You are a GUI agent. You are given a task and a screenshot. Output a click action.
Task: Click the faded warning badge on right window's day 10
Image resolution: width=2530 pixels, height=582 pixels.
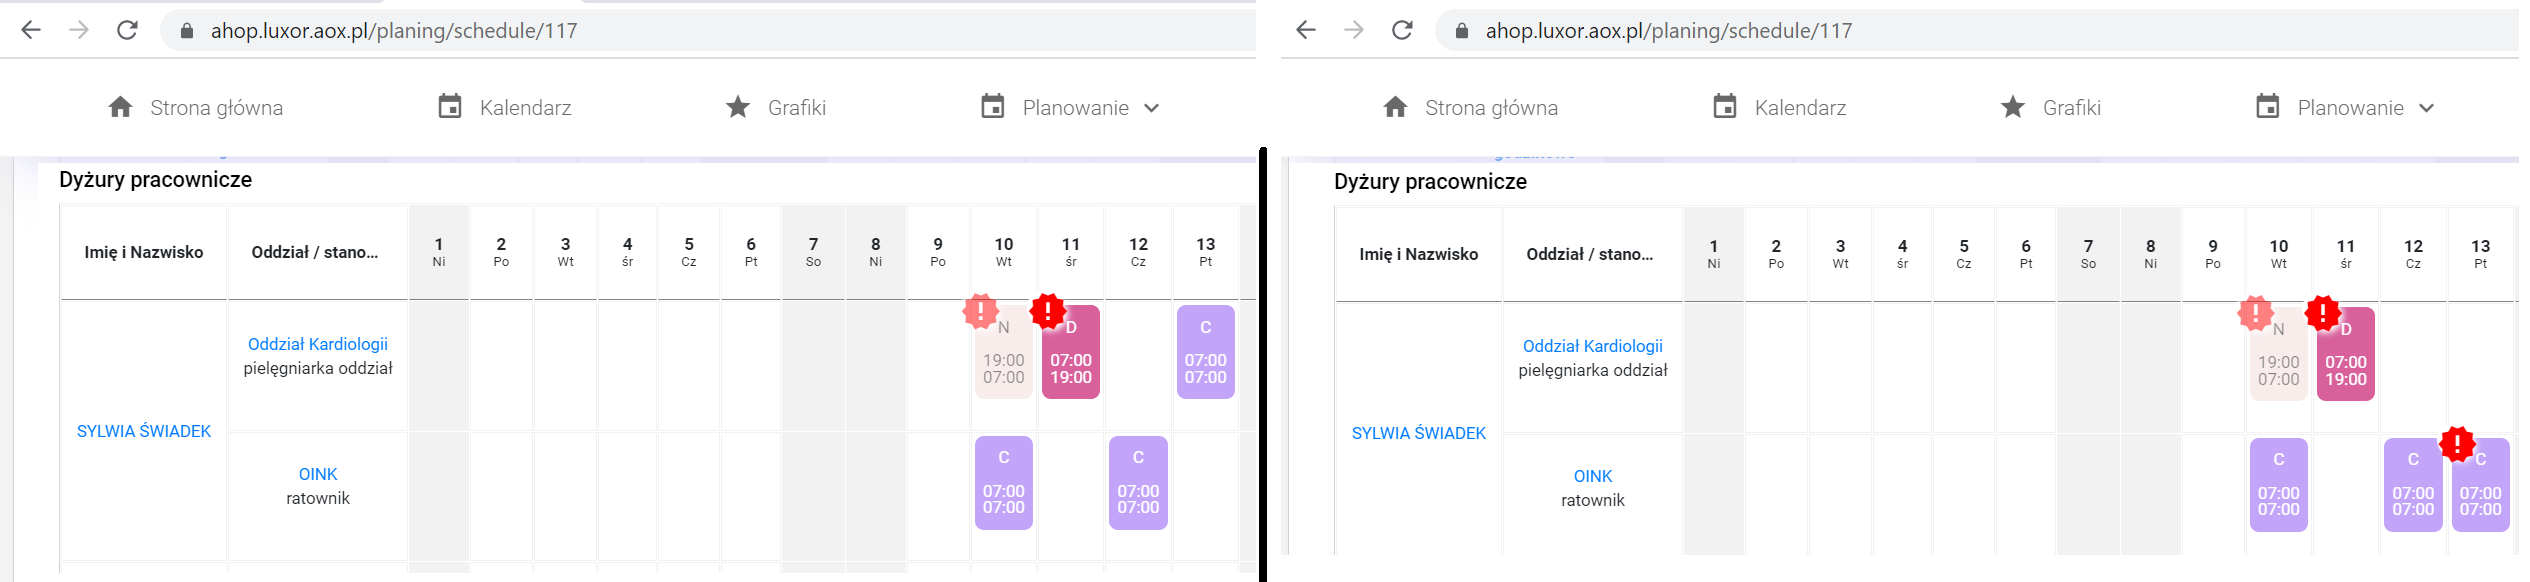[x=2255, y=313]
